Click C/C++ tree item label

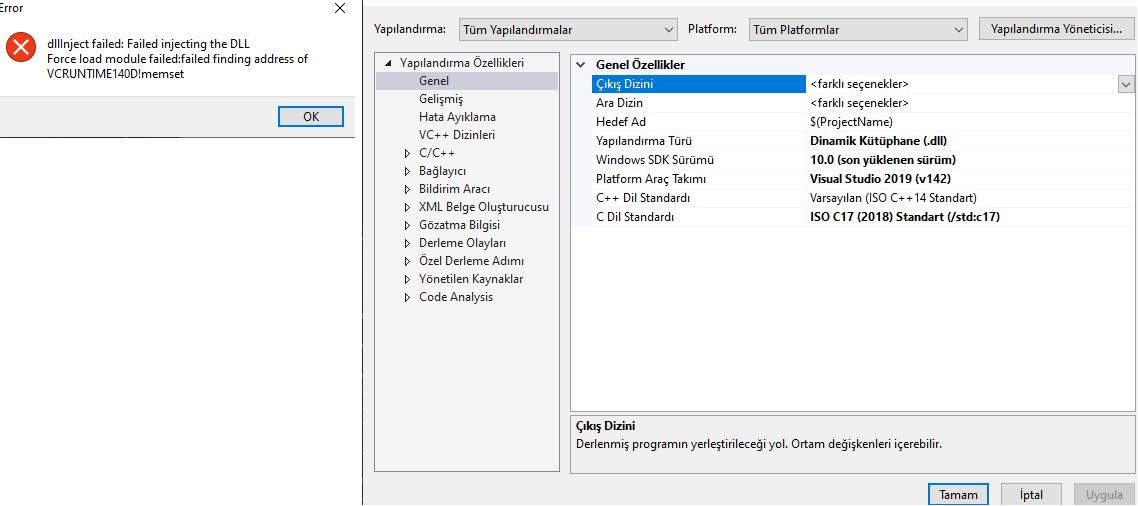pyautogui.click(x=437, y=153)
